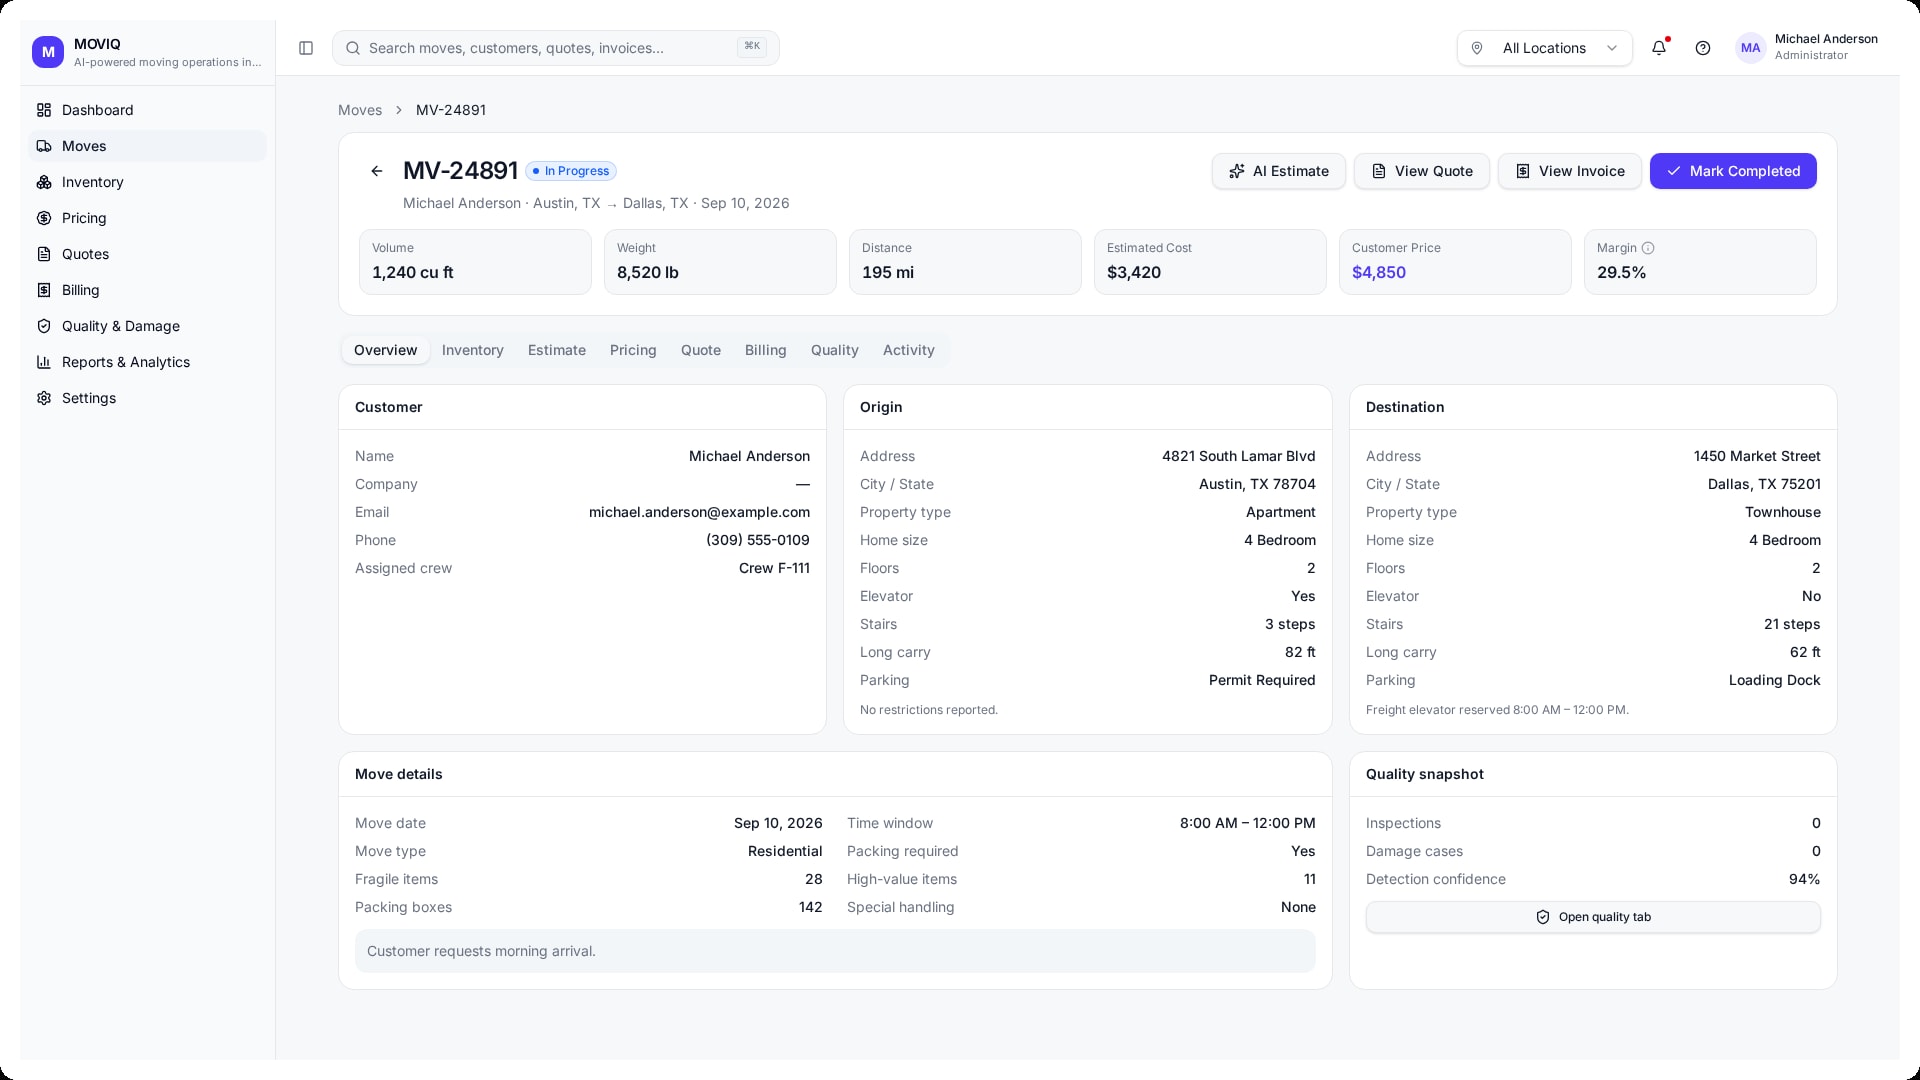Switch to the Estimate tab
The width and height of the screenshot is (1920, 1080).
click(557, 350)
